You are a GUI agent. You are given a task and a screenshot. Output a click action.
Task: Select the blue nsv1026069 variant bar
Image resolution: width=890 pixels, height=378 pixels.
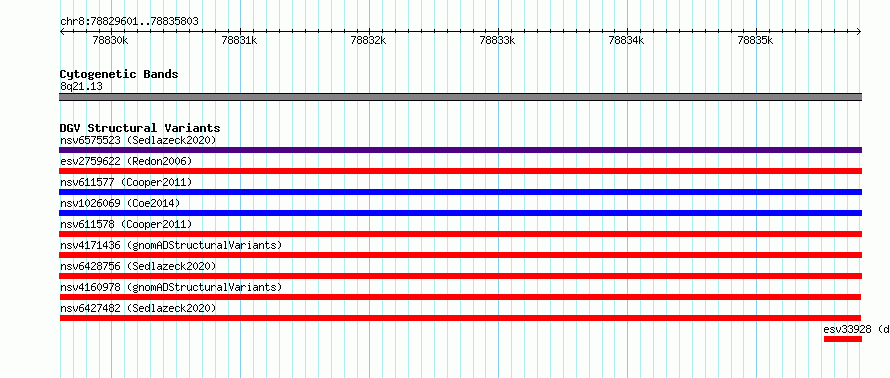coord(460,213)
